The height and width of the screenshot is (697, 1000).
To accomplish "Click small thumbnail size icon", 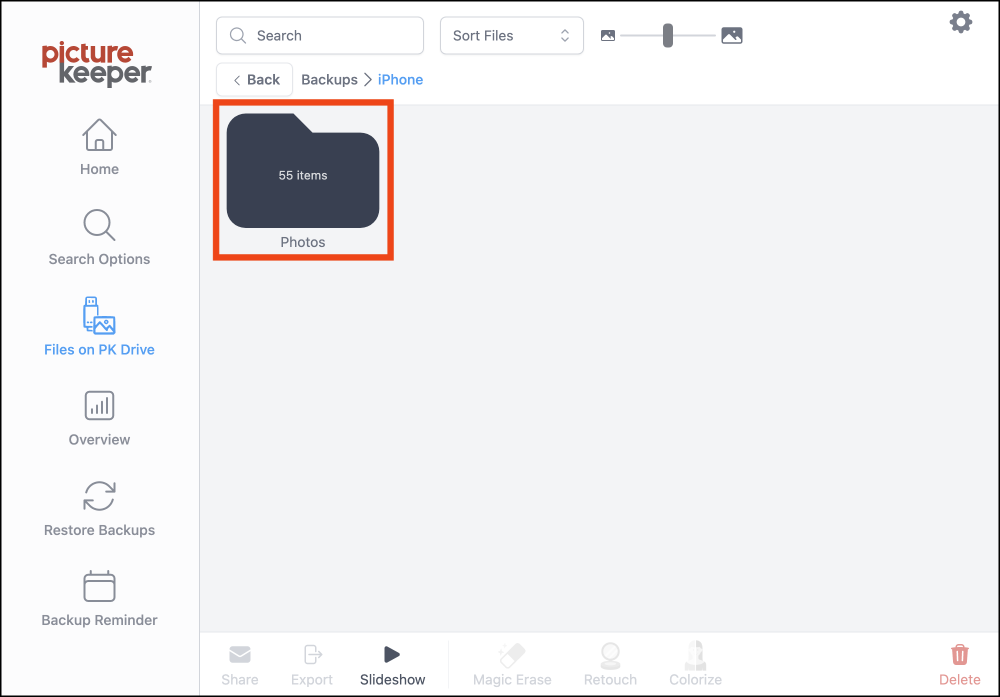I will (608, 36).
